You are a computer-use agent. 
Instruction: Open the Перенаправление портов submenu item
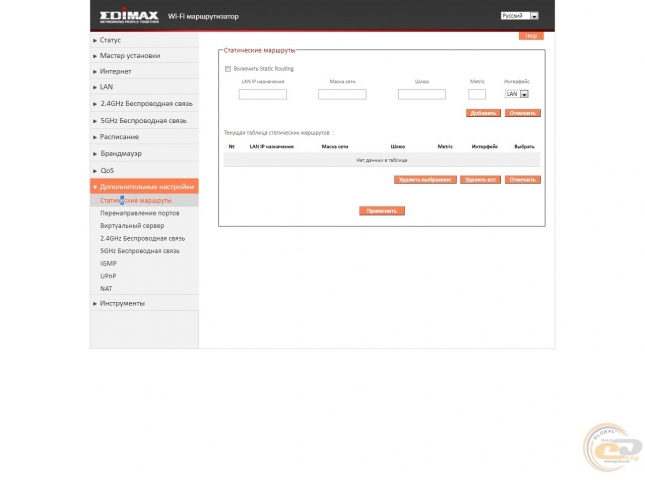pyautogui.click(x=139, y=213)
